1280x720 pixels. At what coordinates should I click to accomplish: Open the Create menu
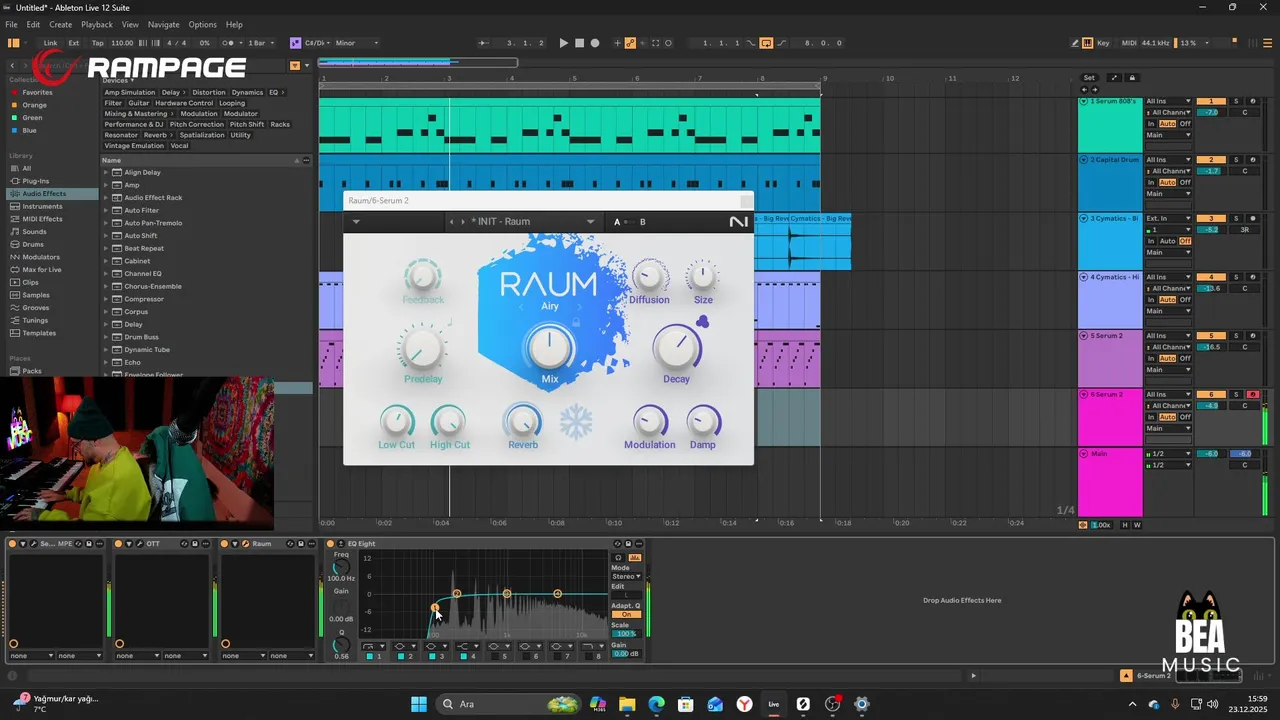click(x=61, y=24)
